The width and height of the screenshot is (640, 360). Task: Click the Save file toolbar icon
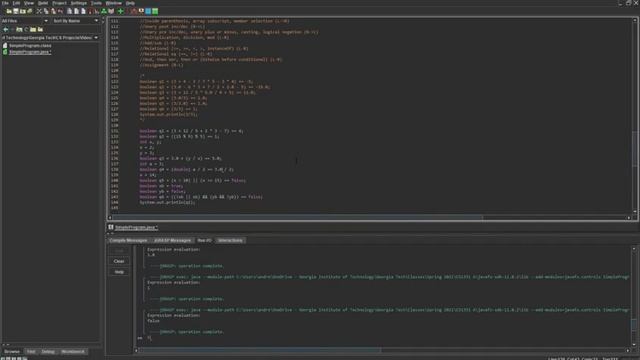pyautogui.click(x=16, y=11)
